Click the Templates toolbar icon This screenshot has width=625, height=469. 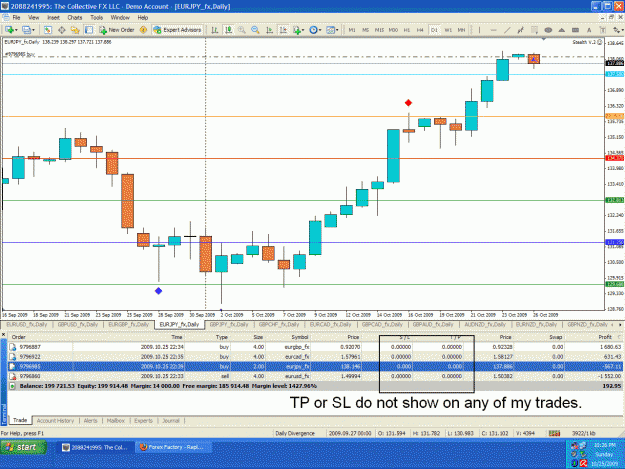click(x=330, y=30)
